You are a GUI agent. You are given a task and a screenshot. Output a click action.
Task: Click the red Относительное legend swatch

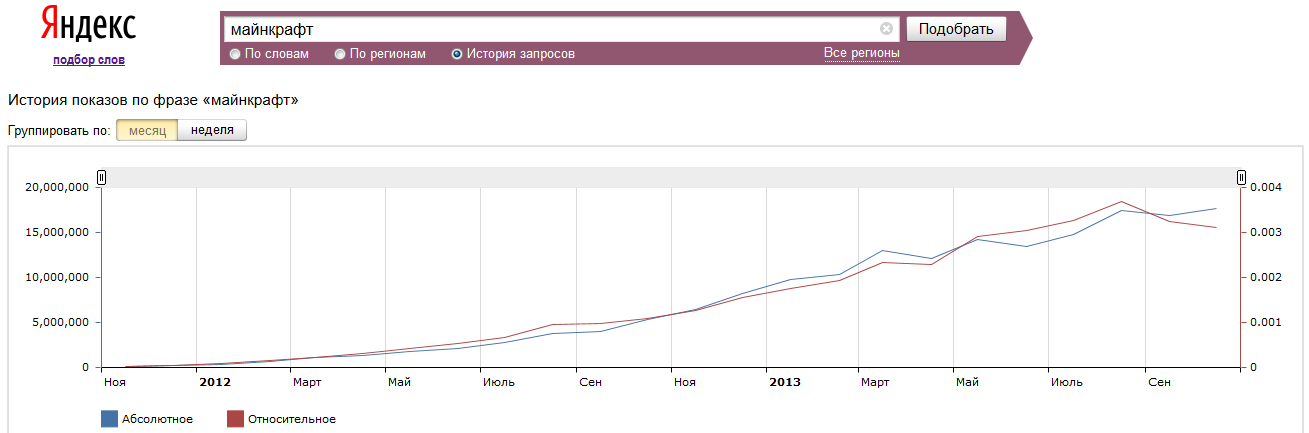tap(235, 419)
